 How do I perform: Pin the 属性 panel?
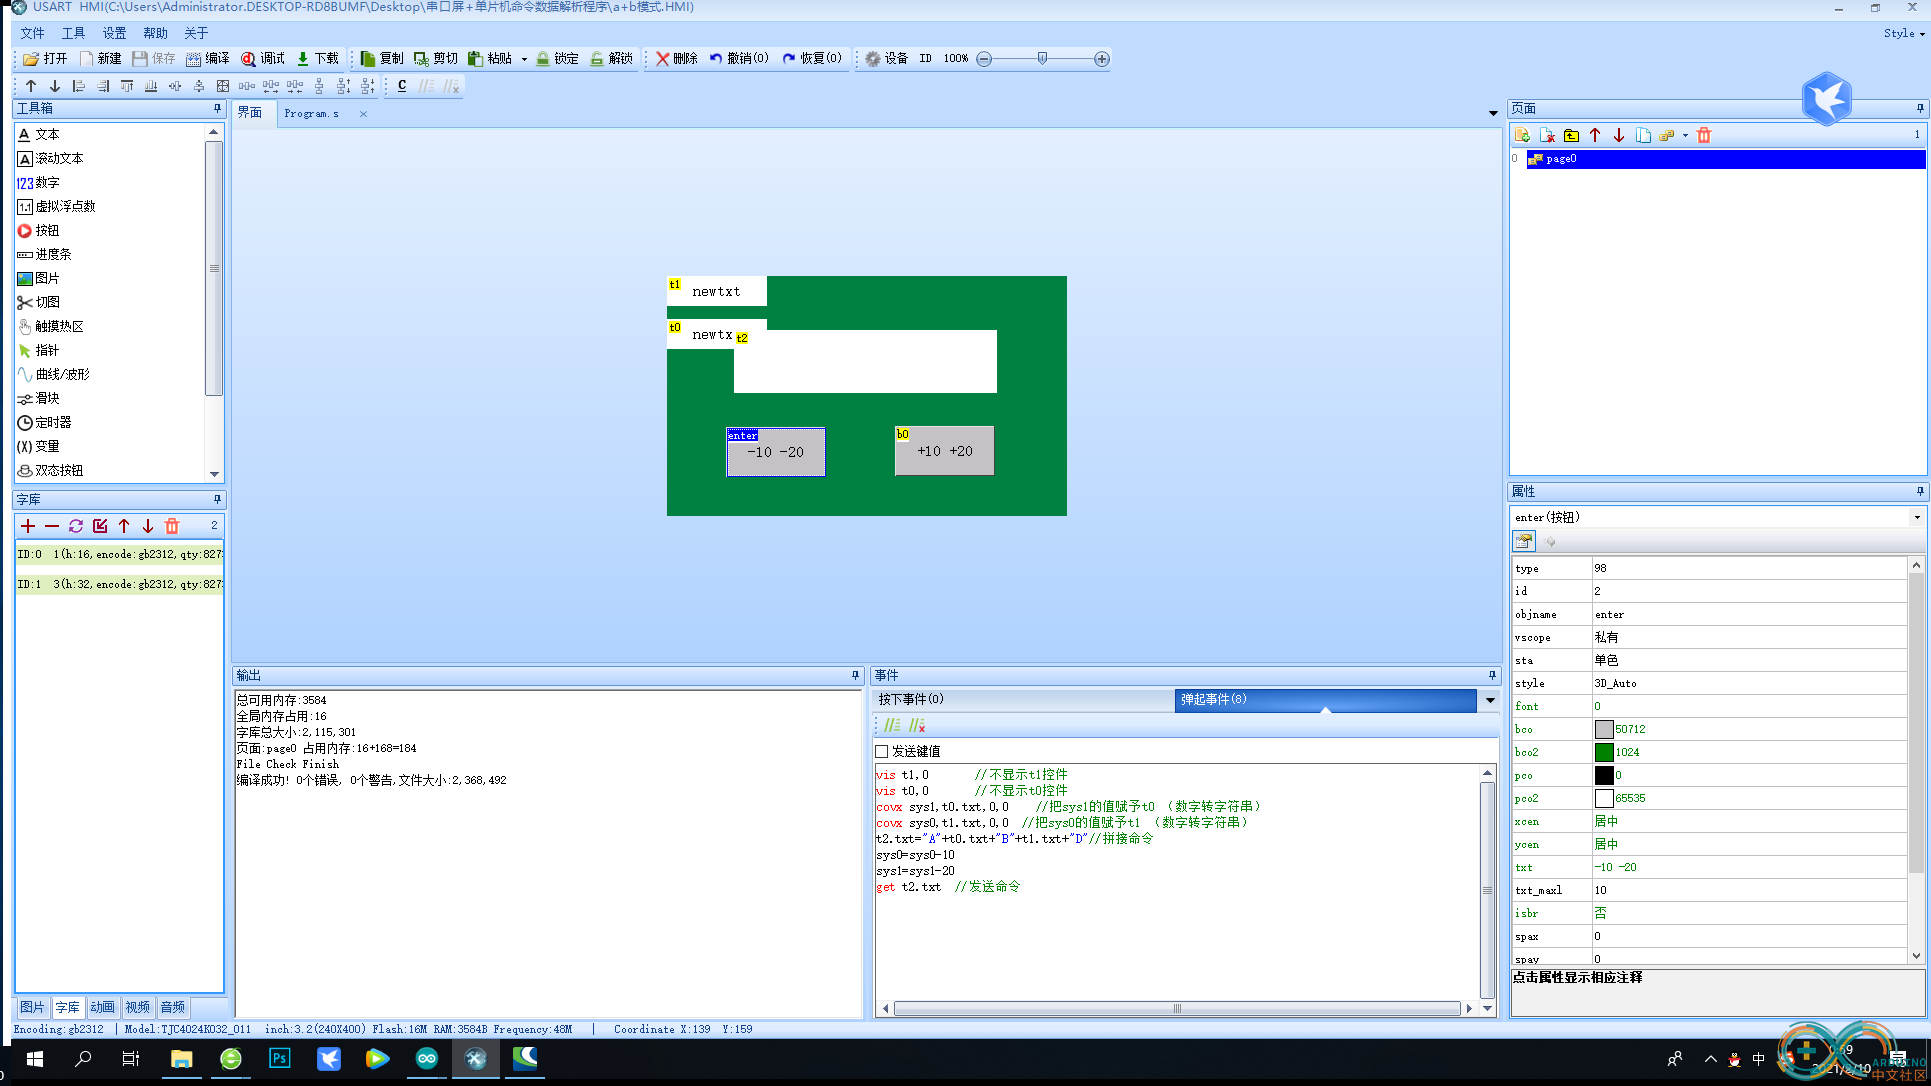1920,491
